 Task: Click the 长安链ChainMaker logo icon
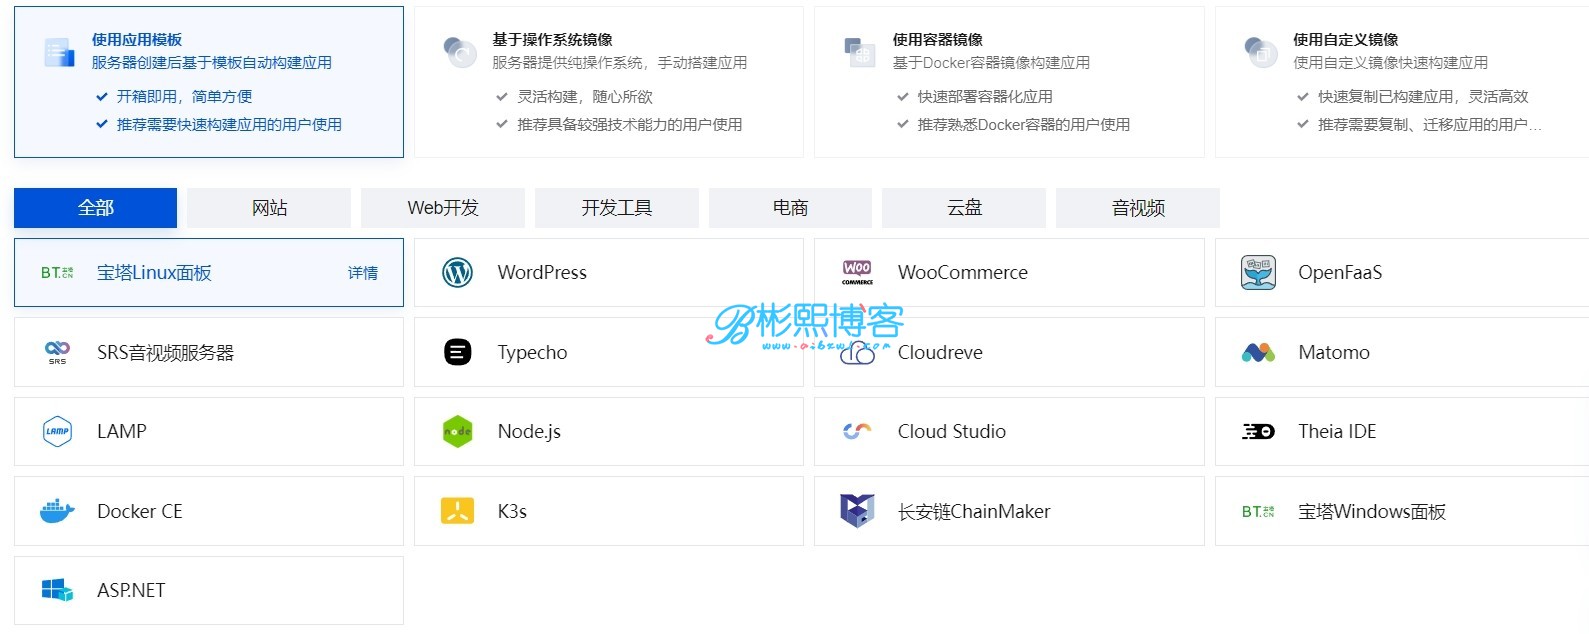(x=857, y=511)
